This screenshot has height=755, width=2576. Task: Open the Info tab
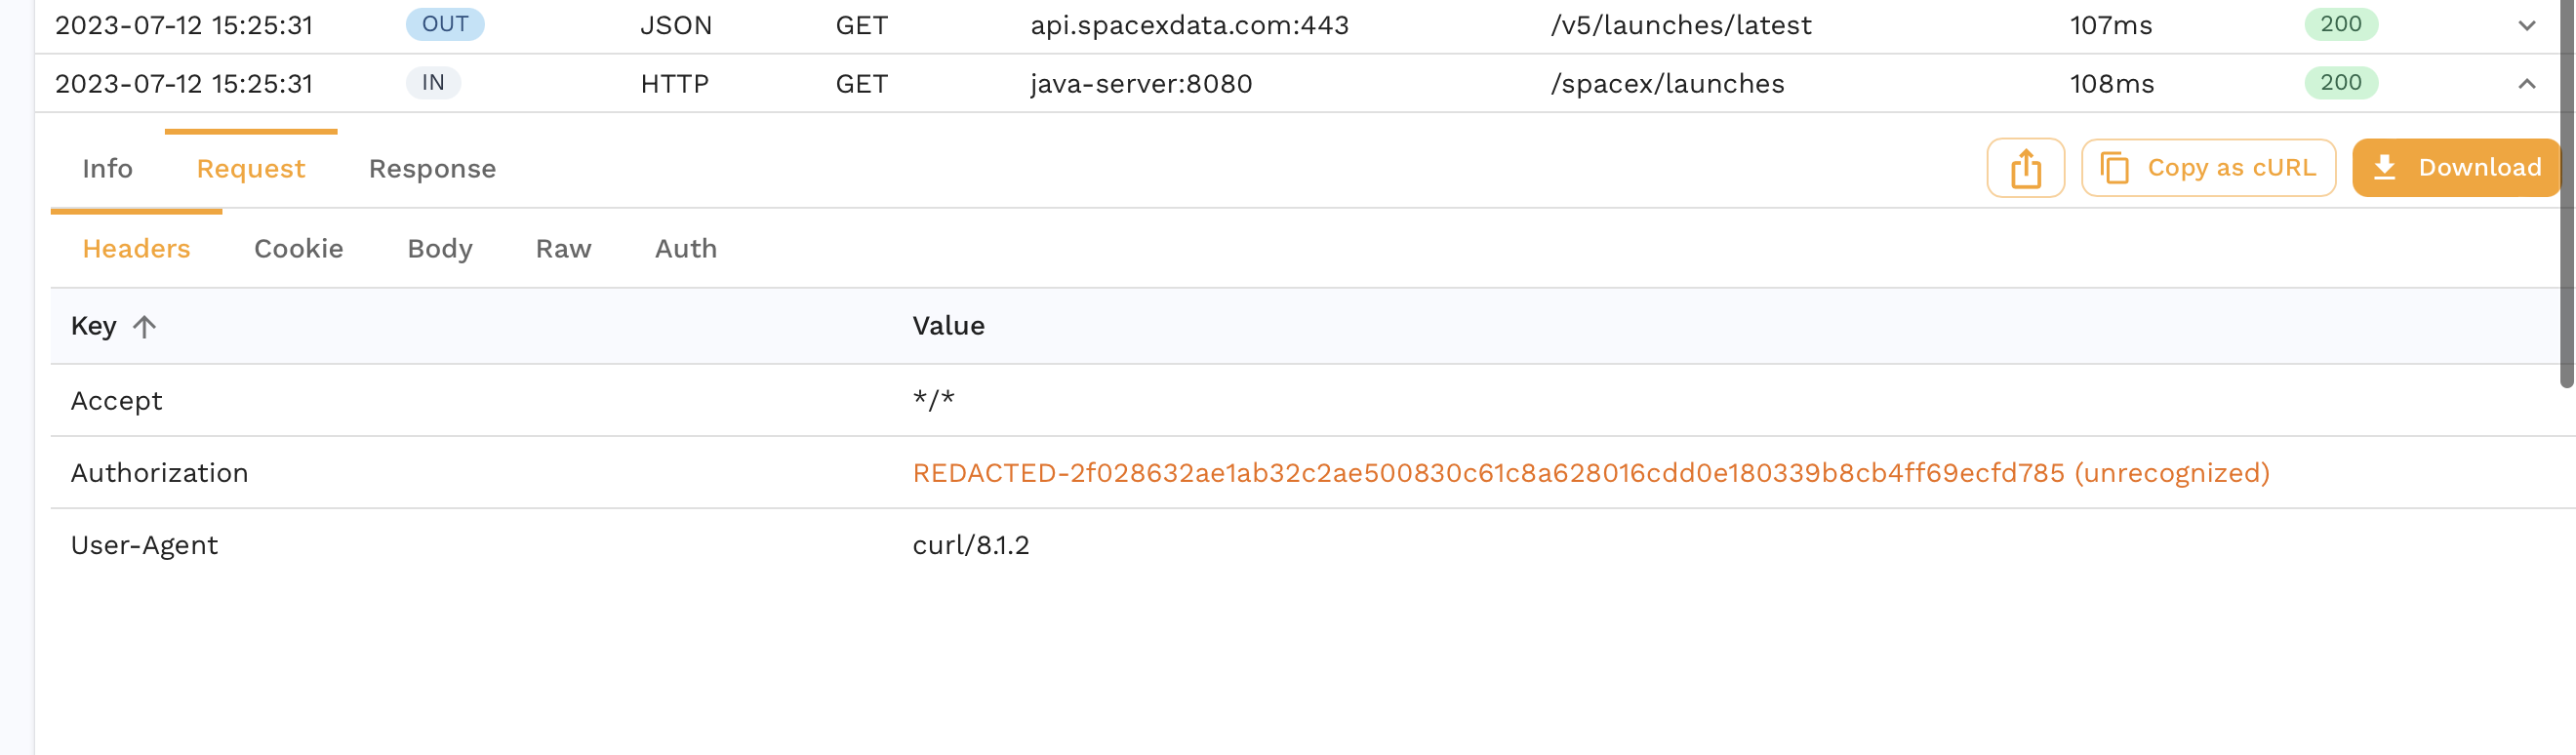click(x=107, y=169)
